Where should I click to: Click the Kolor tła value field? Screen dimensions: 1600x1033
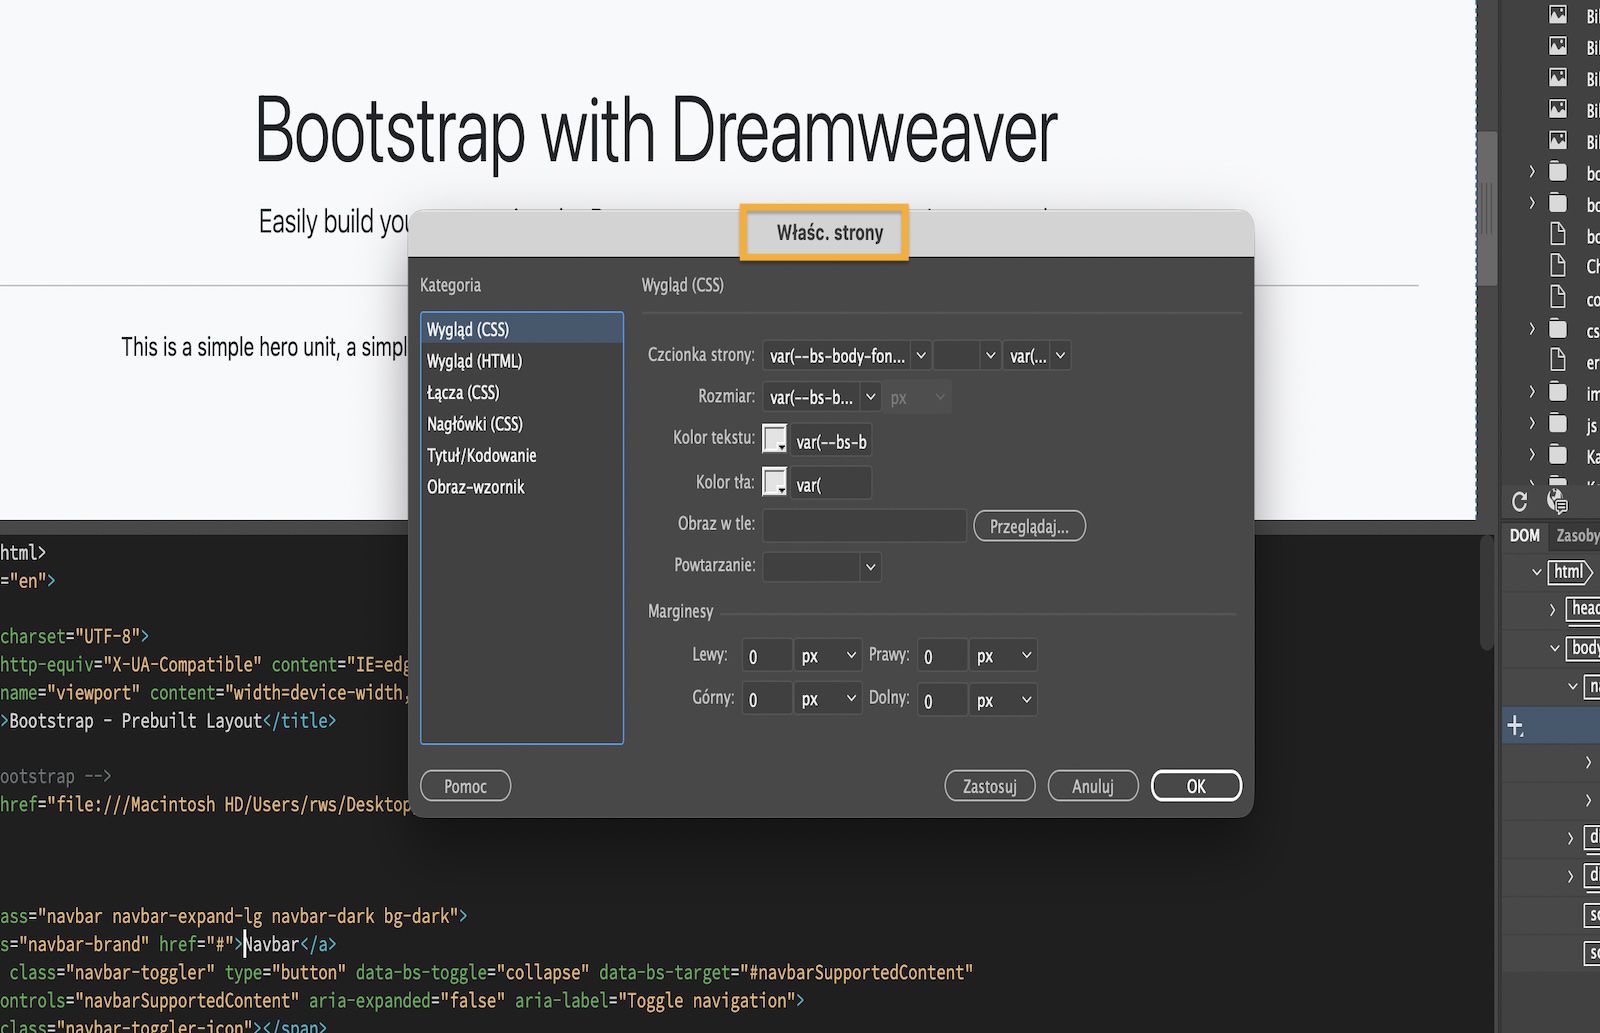click(831, 485)
